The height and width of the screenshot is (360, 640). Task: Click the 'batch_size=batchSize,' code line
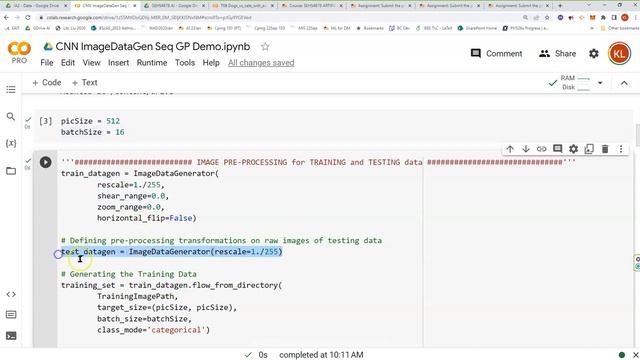tap(144, 319)
